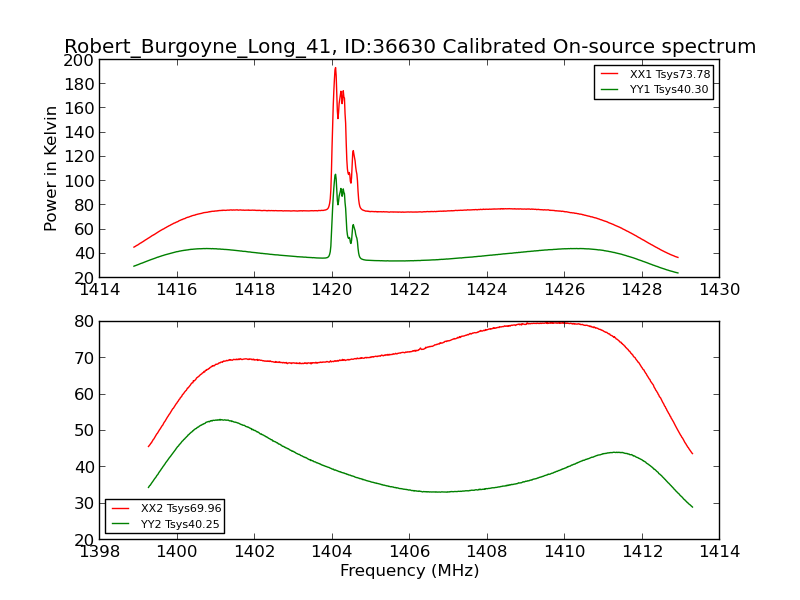Click the 160 y-axis tick label
This screenshot has height=600, width=800.
tap(79, 108)
